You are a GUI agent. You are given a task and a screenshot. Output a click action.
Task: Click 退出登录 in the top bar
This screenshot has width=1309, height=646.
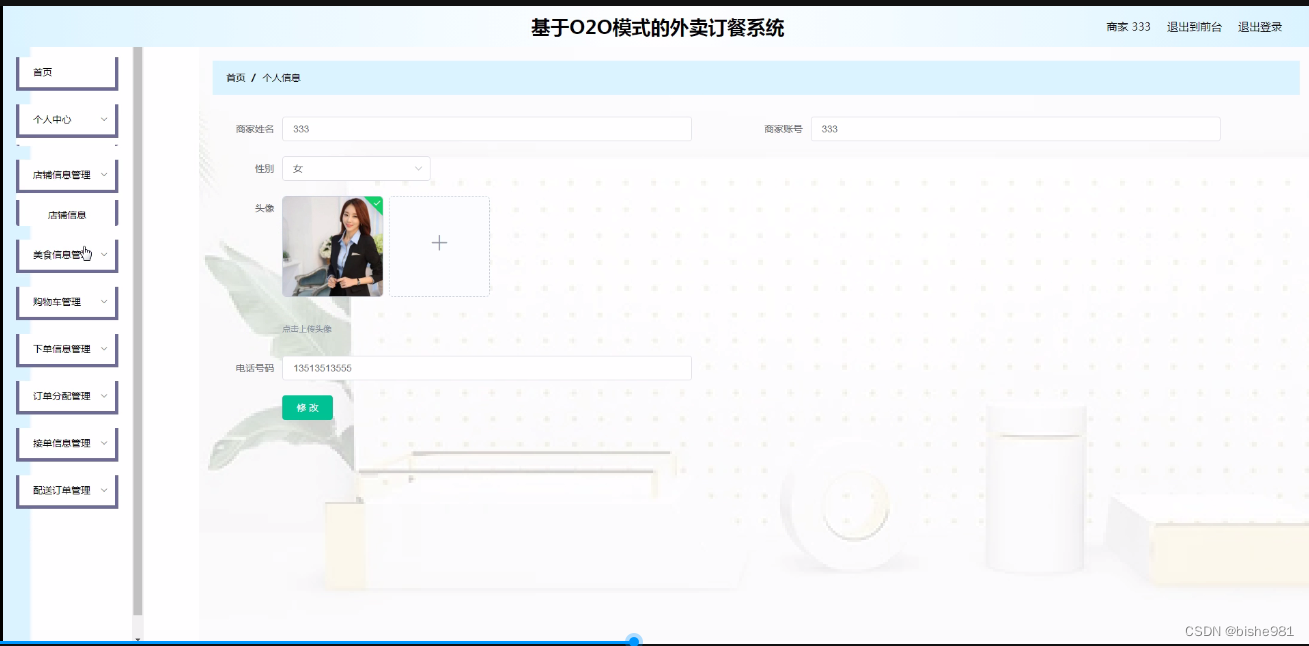(1260, 27)
